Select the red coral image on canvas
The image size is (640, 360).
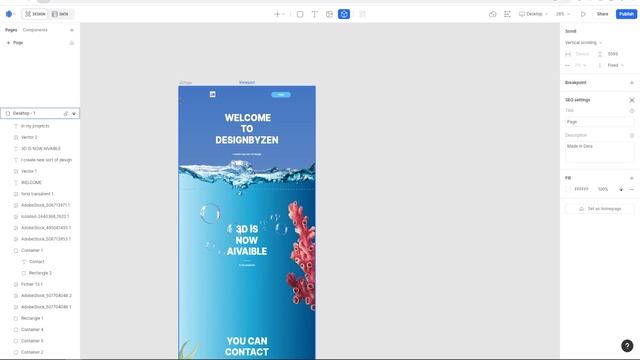(x=301, y=255)
